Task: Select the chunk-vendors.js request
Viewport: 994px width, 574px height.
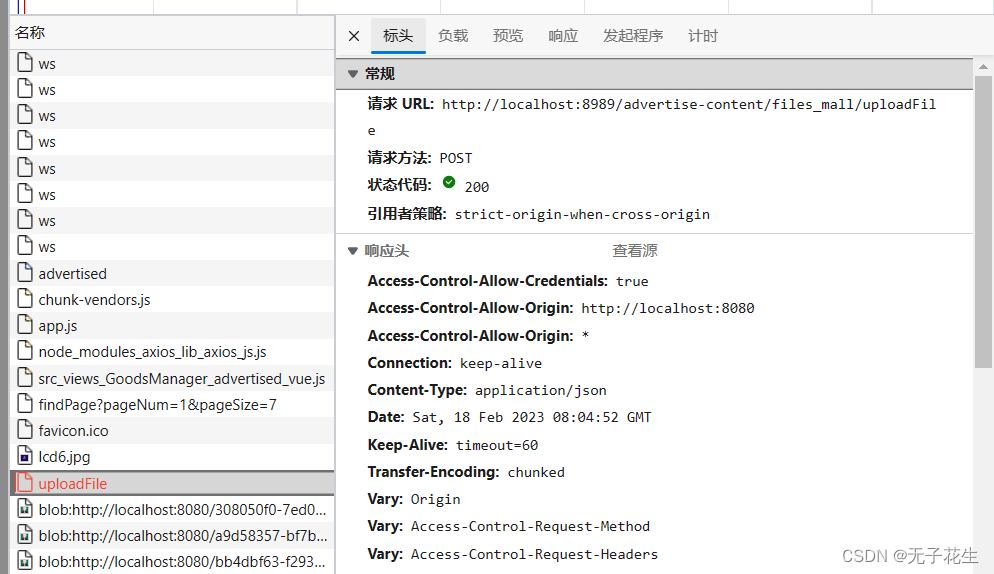Action: pyautogui.click(x=172, y=299)
